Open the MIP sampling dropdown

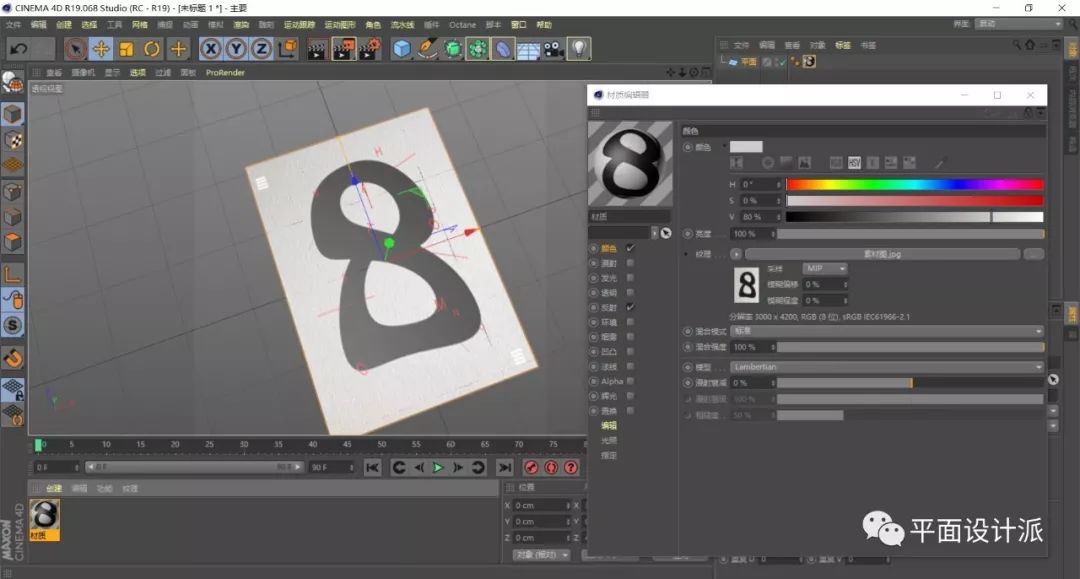pyautogui.click(x=825, y=269)
